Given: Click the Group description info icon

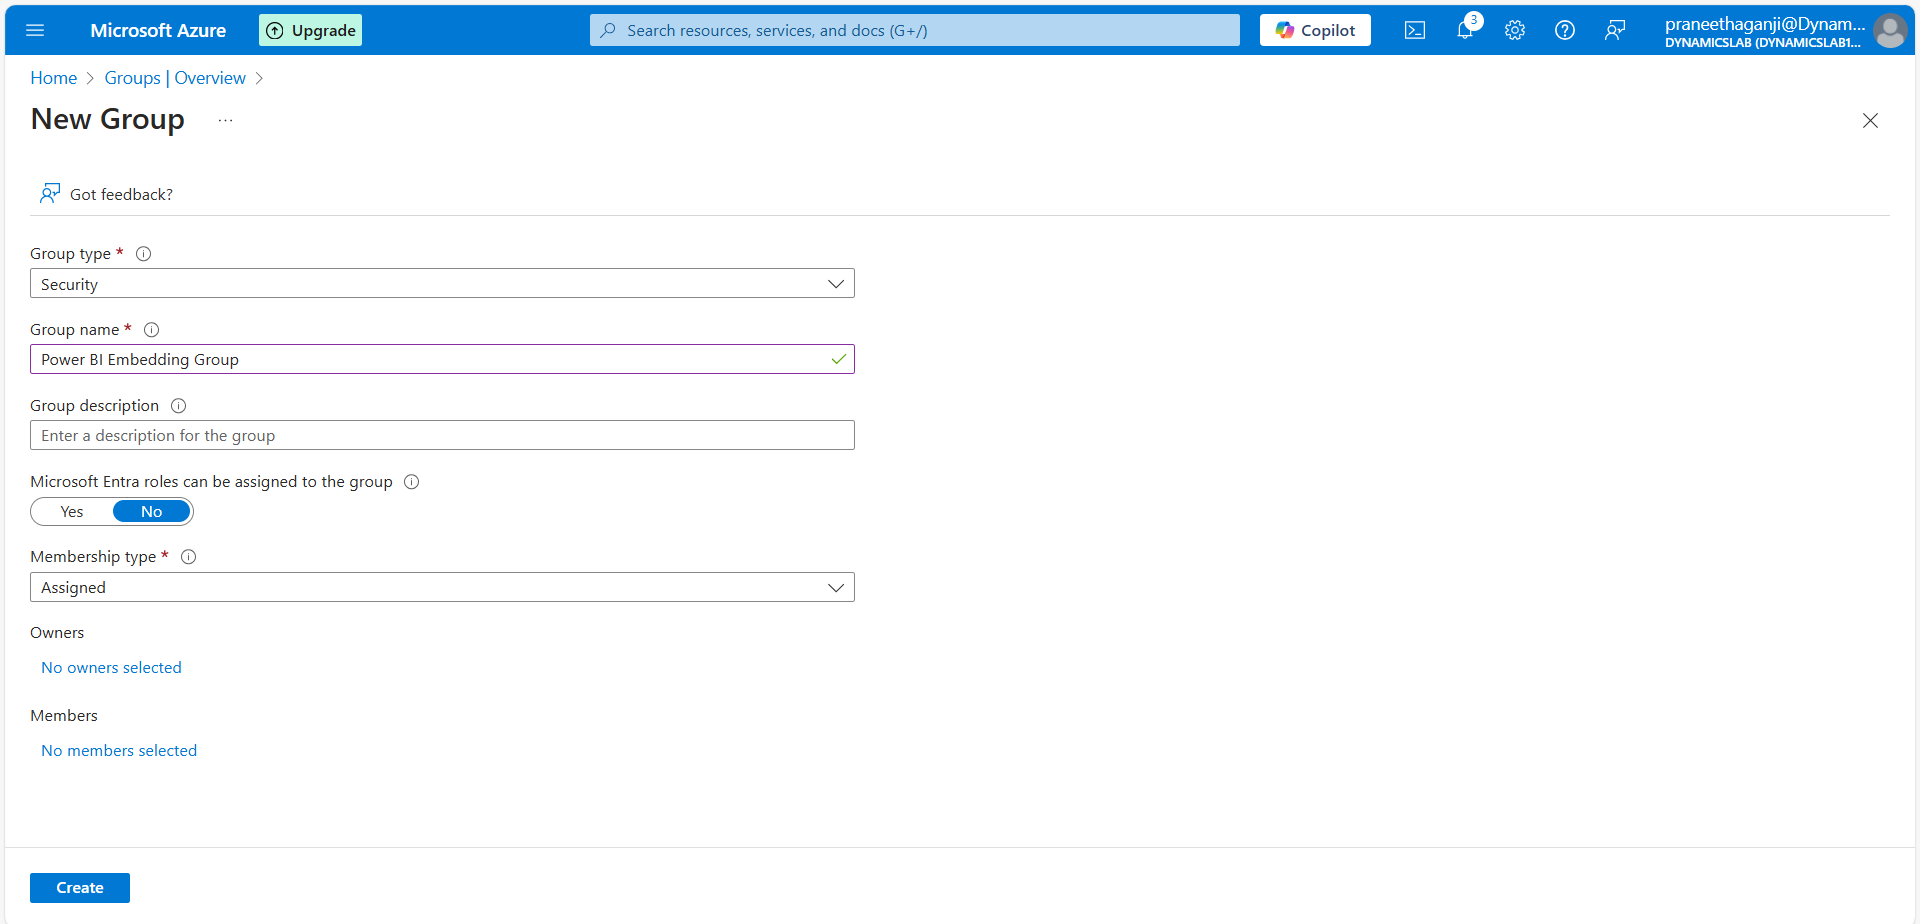Looking at the screenshot, I should (x=178, y=406).
